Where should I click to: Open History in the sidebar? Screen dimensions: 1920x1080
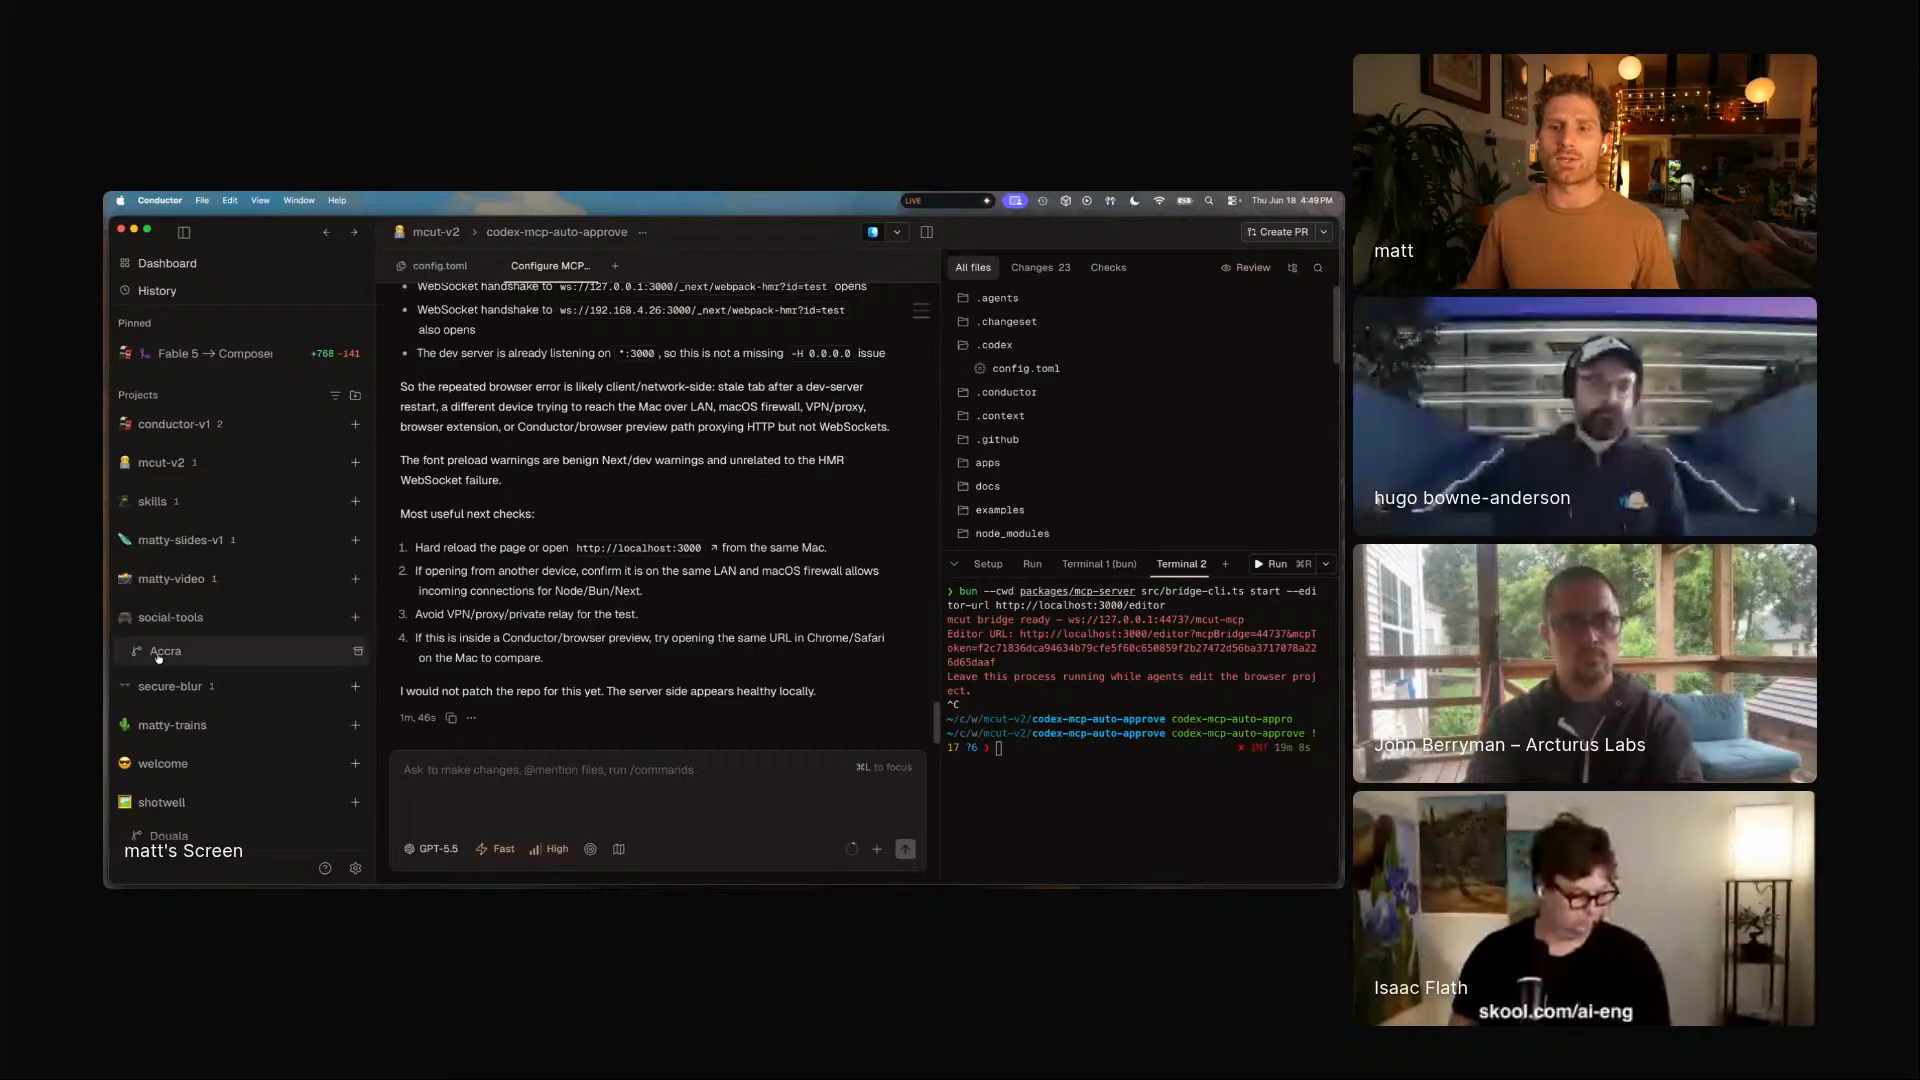(157, 291)
